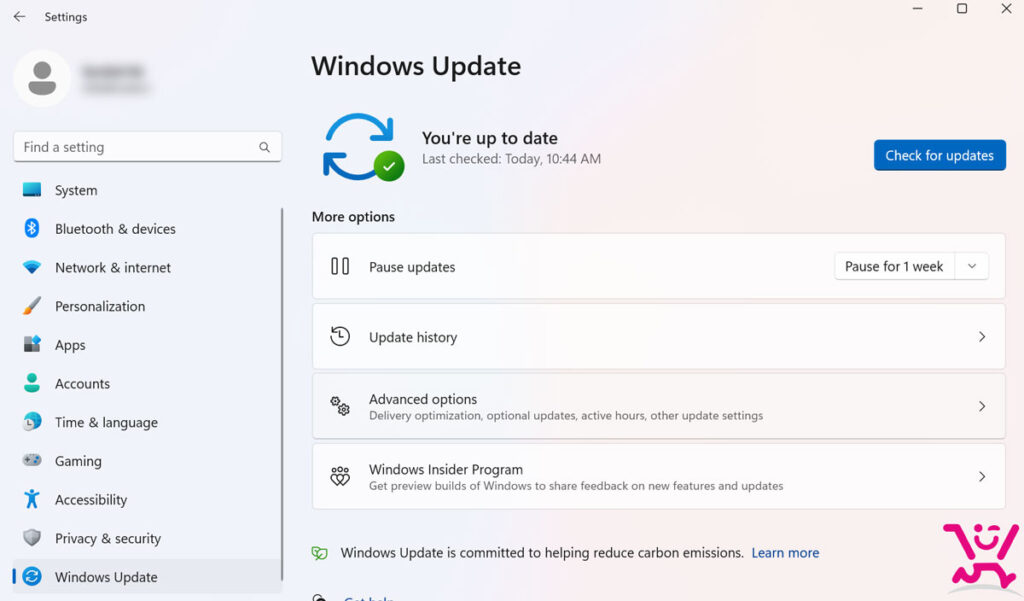Click the user profile avatar
The image size is (1024, 601).
(42, 78)
